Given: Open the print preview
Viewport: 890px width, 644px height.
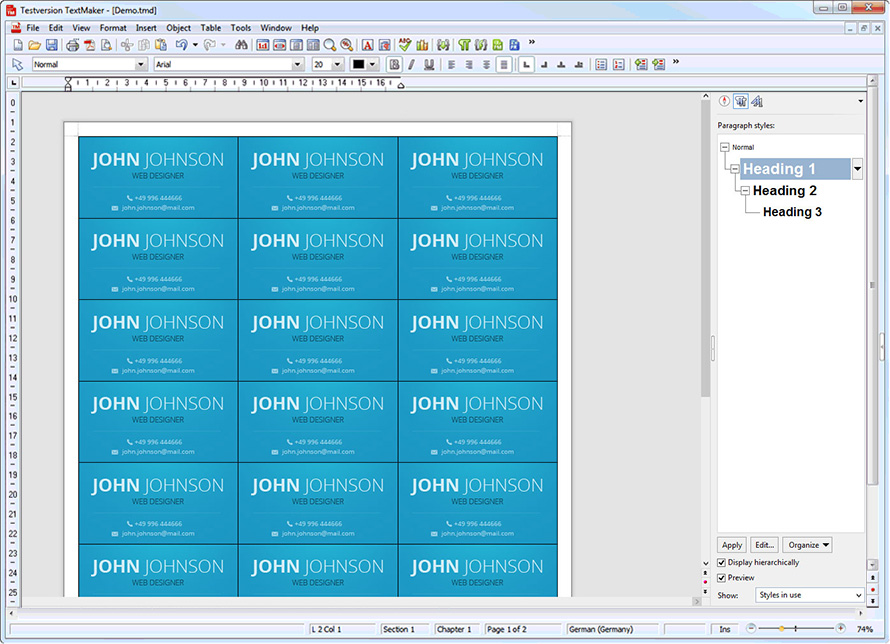Looking at the screenshot, I should pyautogui.click(x=106, y=45).
